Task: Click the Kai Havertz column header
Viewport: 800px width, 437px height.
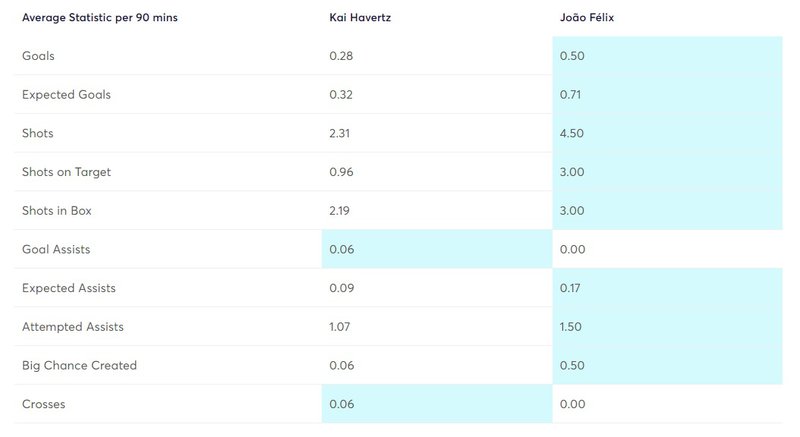Action: [360, 18]
